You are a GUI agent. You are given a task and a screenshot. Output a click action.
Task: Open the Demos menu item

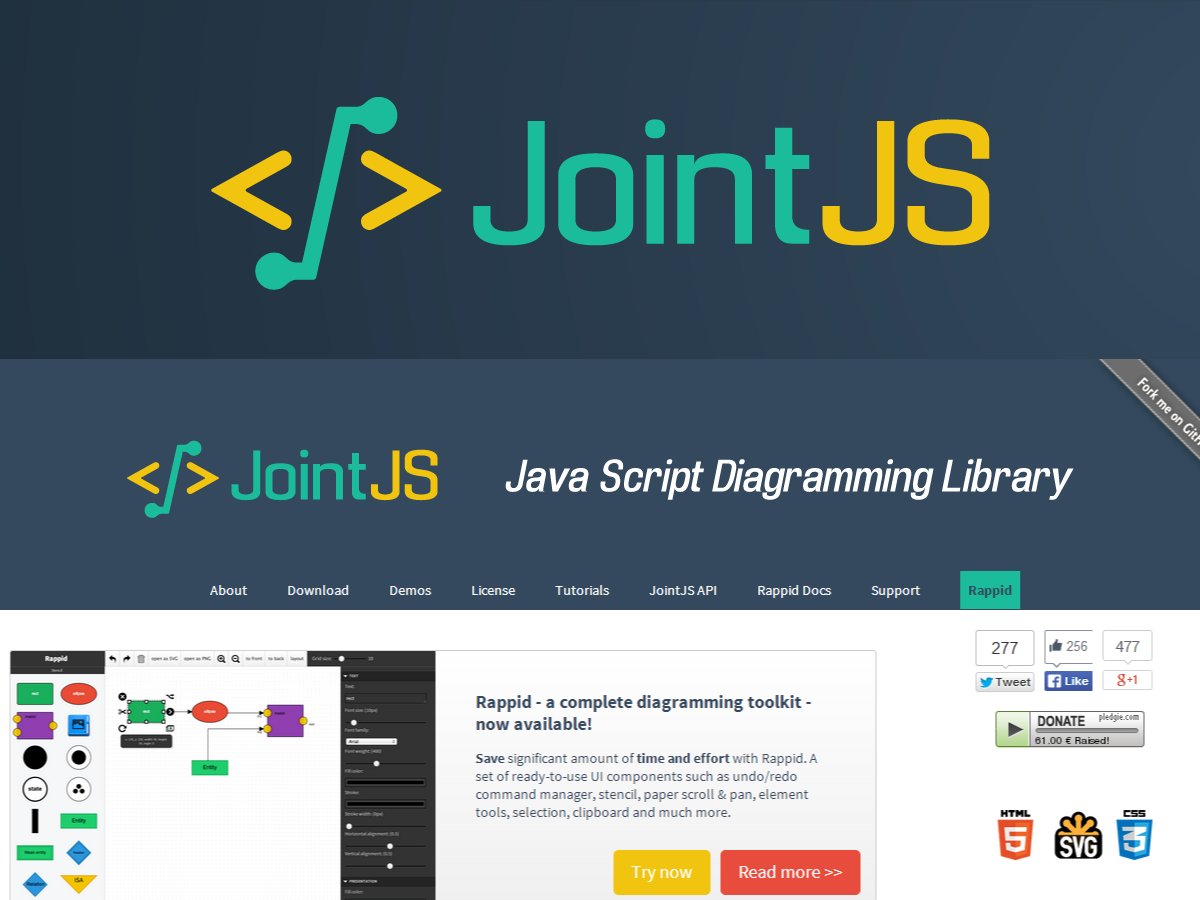pyautogui.click(x=410, y=590)
